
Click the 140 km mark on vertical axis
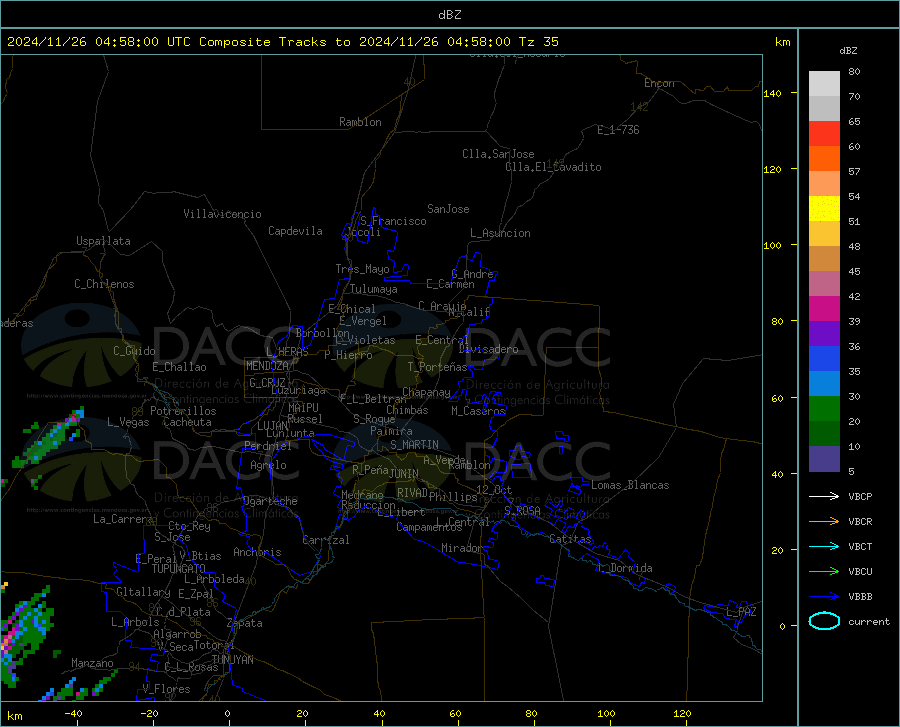click(772, 94)
